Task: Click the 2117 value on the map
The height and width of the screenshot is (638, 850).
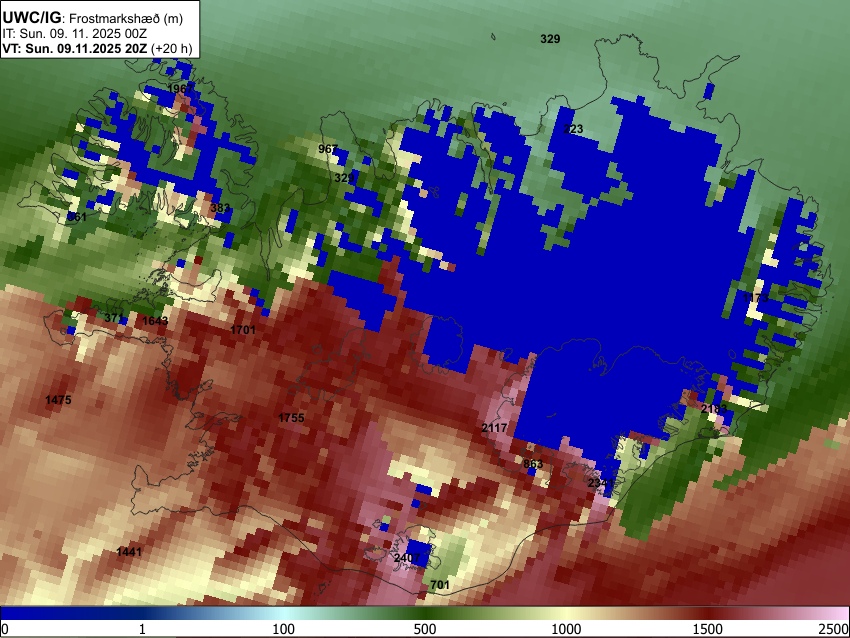Action: tap(494, 428)
